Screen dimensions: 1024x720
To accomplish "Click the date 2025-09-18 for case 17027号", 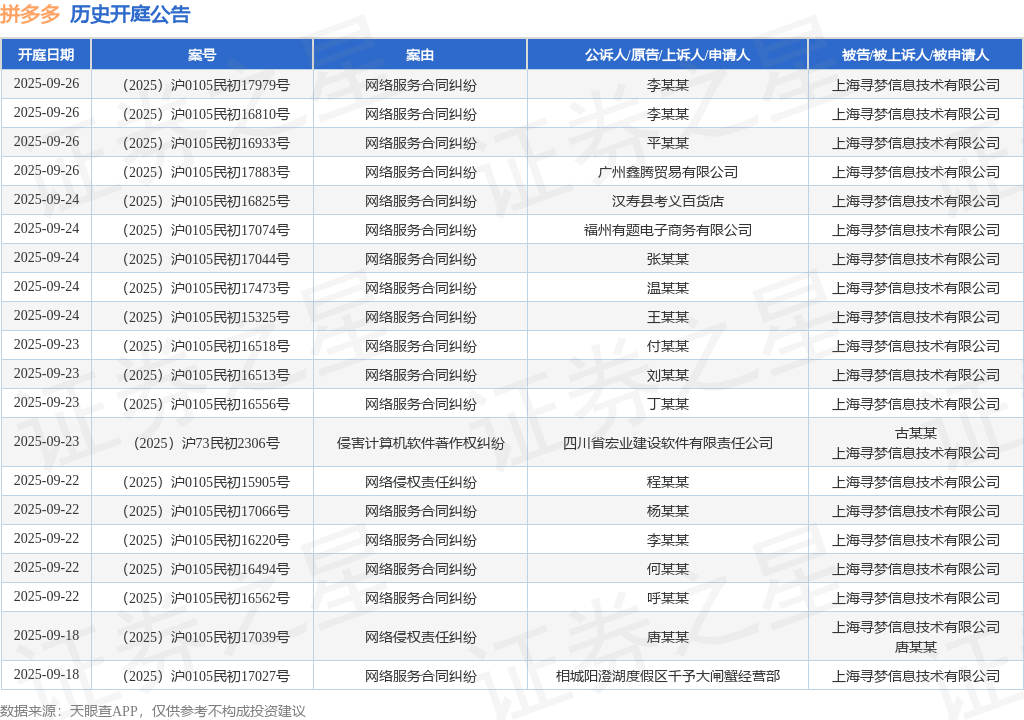I will tap(46, 674).
